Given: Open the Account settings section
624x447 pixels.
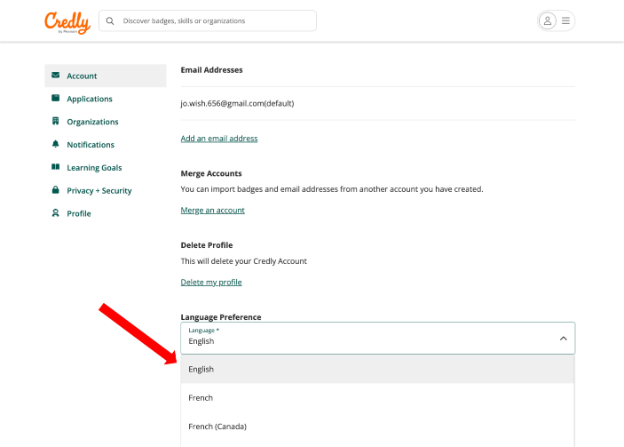Looking at the screenshot, I should click(105, 76).
